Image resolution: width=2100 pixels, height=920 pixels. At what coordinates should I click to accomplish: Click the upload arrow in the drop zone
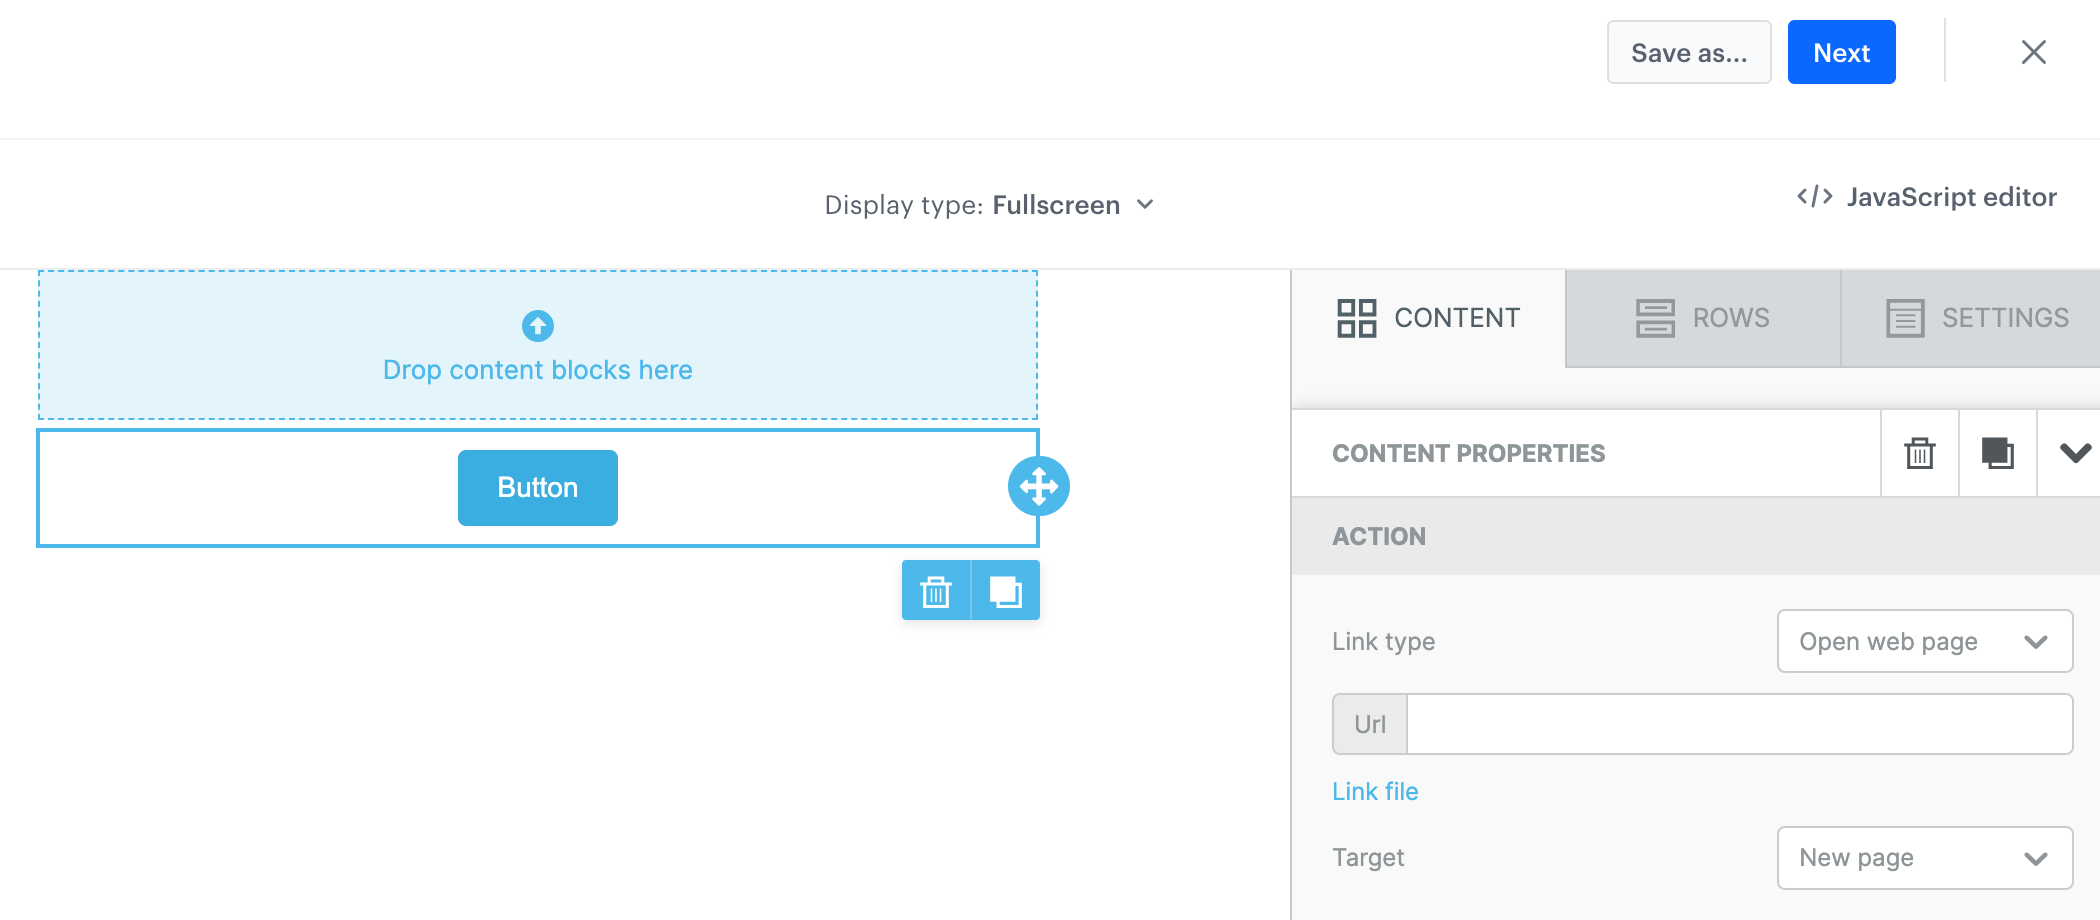point(538,325)
